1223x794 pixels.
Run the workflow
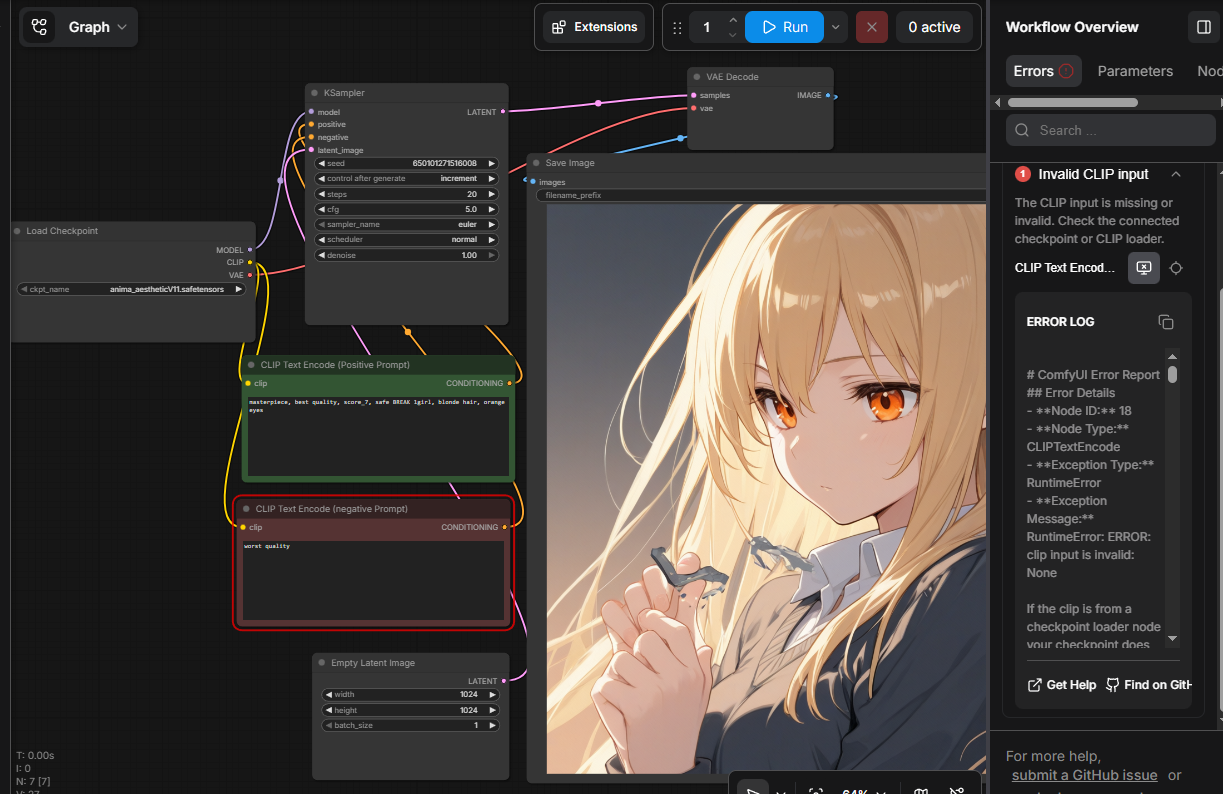tap(784, 27)
